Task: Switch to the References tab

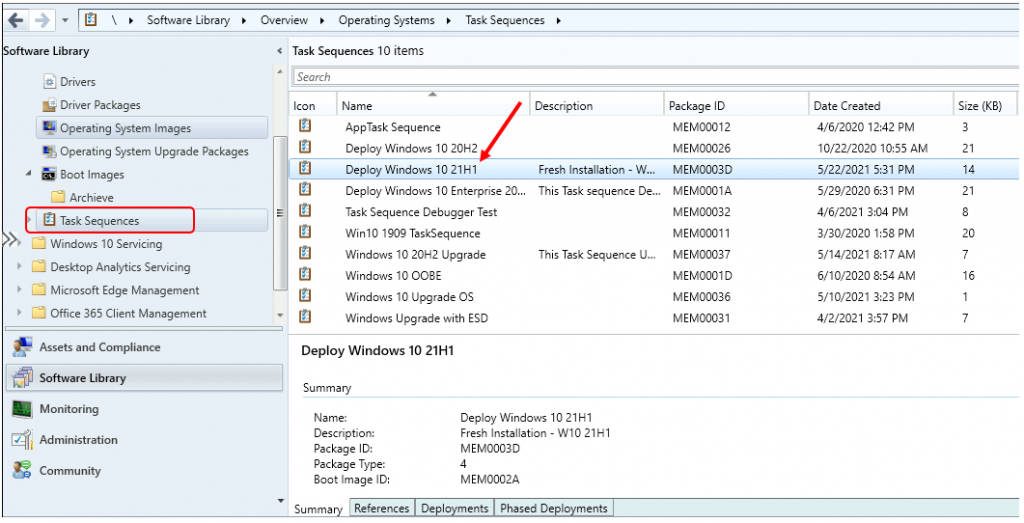Action: (382, 509)
